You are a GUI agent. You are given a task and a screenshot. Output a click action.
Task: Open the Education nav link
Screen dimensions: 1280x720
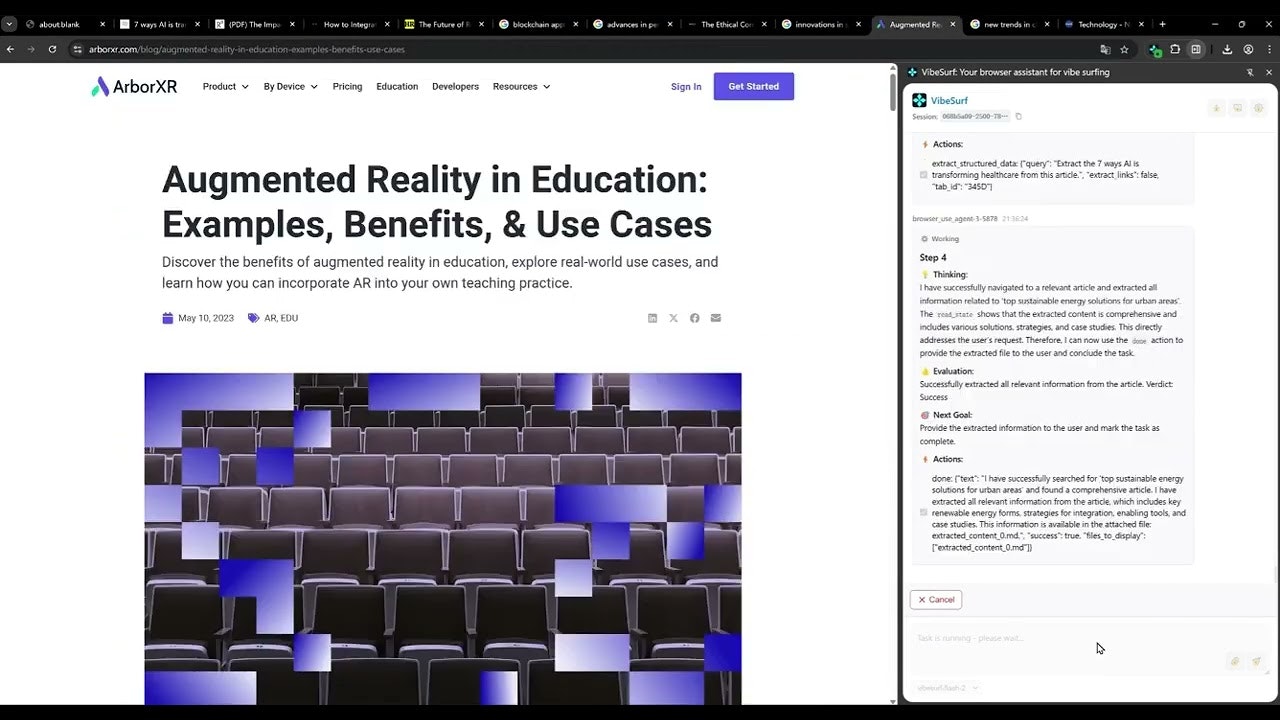[x=397, y=87]
